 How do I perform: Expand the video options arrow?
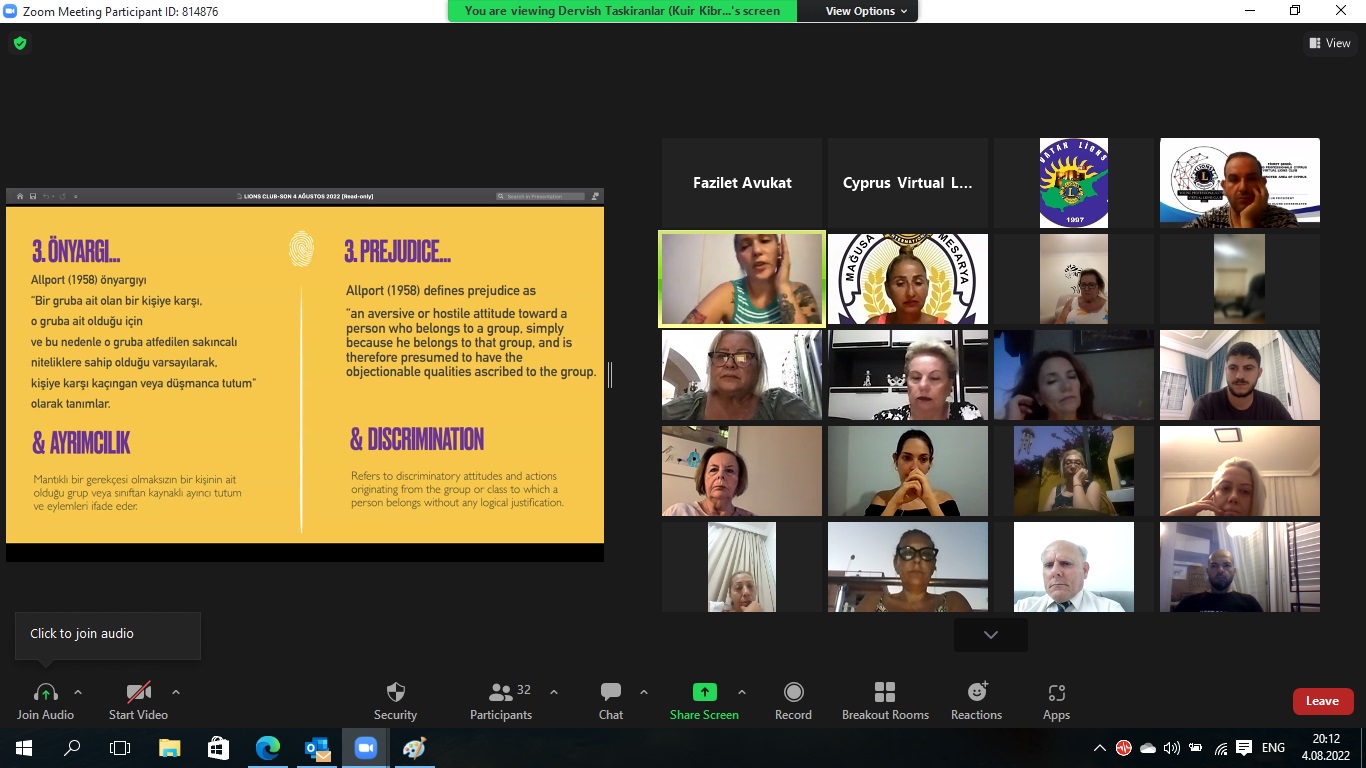click(176, 692)
